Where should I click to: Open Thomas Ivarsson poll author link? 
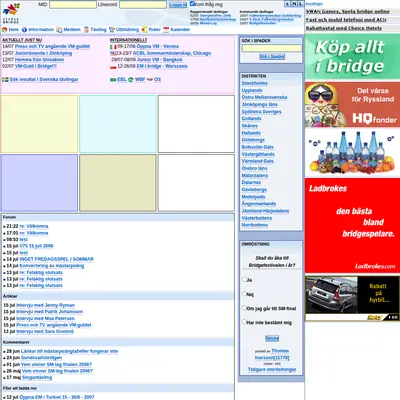pos(272,354)
